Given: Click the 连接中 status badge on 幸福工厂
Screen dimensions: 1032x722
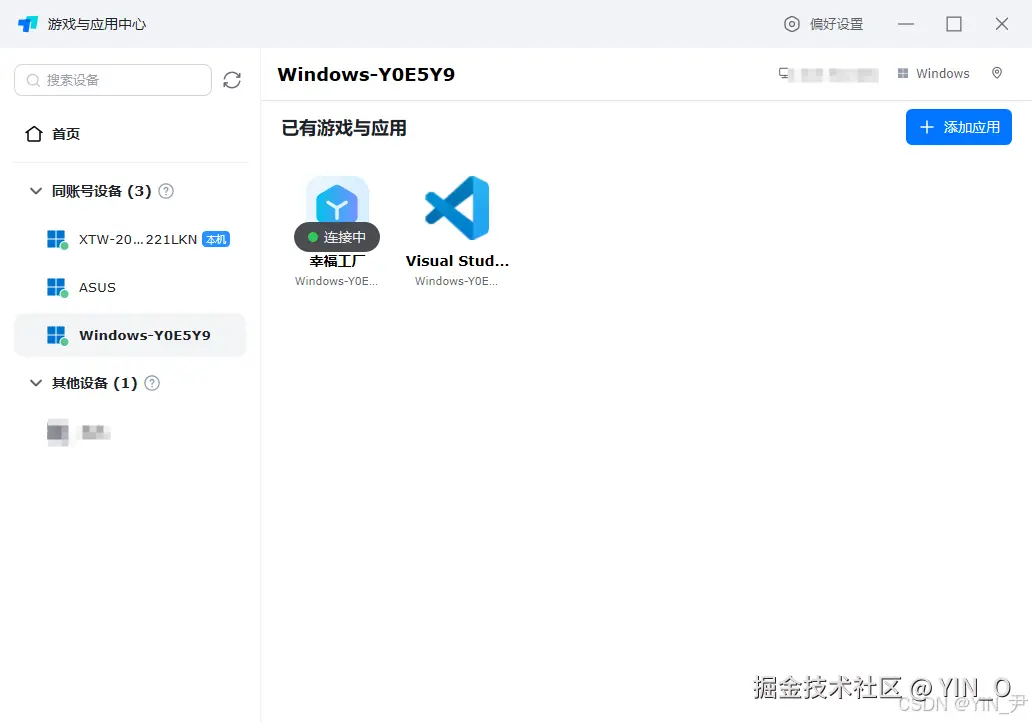Looking at the screenshot, I should 337,237.
